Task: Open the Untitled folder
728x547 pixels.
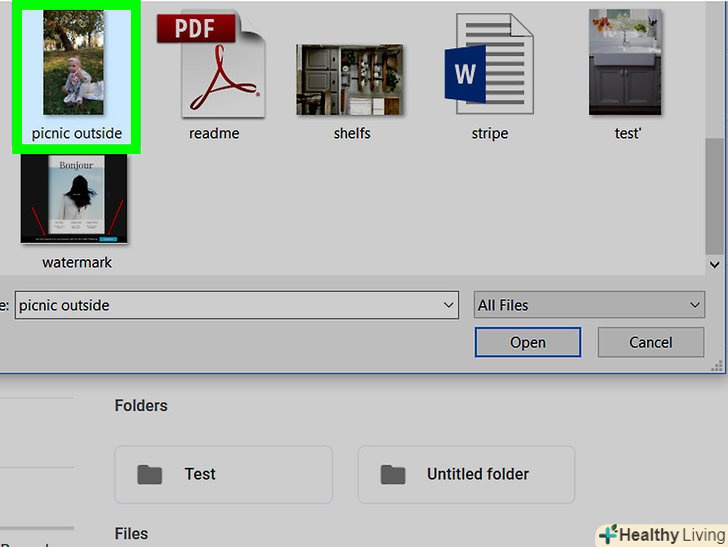Action: point(466,474)
